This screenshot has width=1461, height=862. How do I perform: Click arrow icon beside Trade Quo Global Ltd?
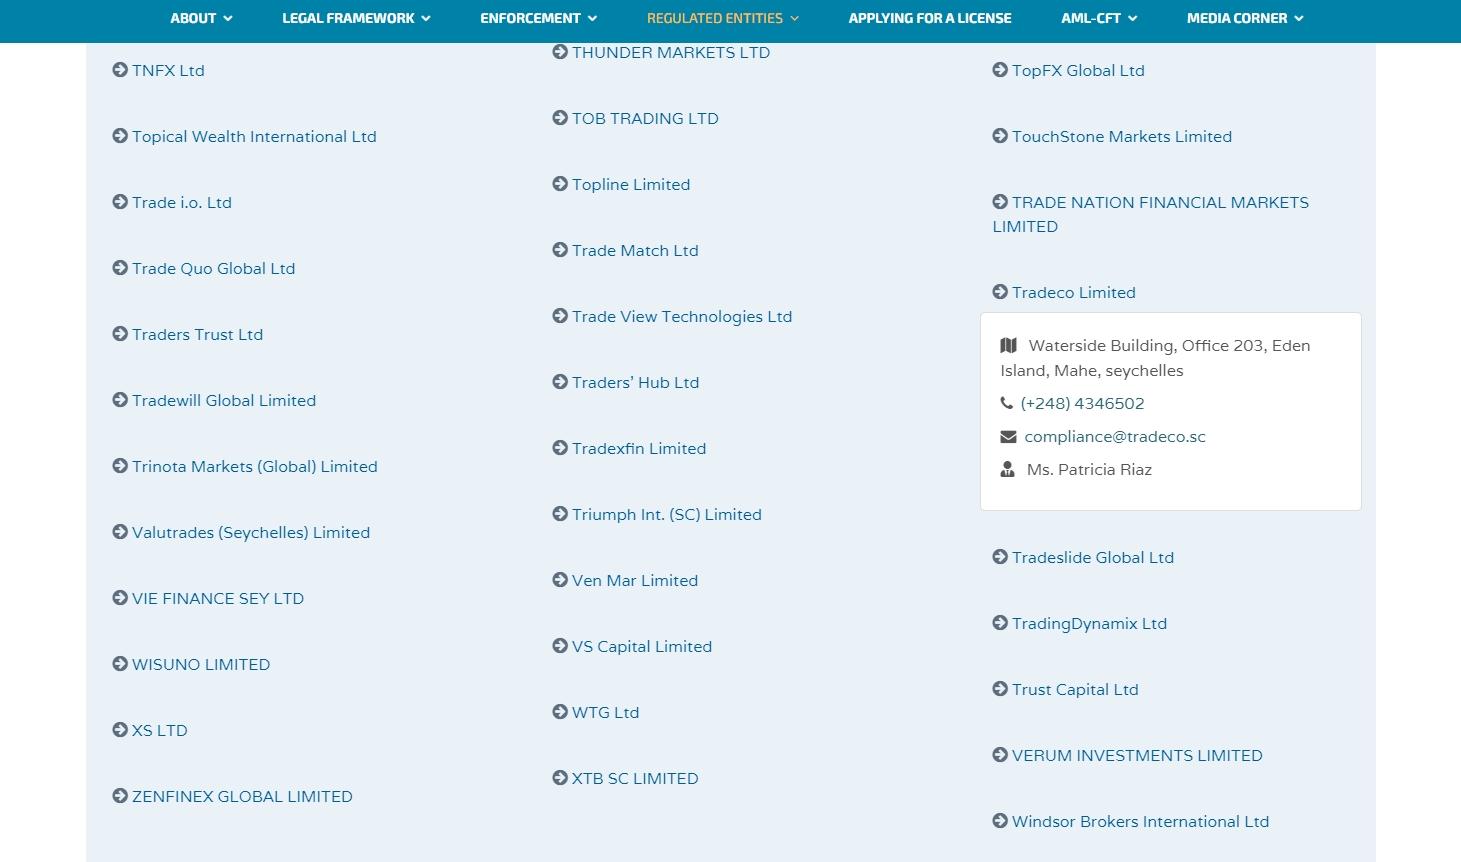120,268
